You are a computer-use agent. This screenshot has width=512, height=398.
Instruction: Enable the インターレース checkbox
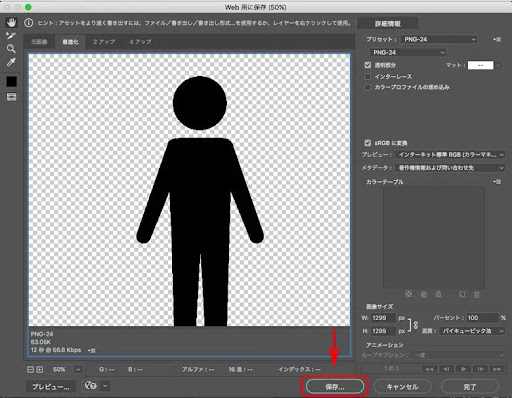pos(368,77)
